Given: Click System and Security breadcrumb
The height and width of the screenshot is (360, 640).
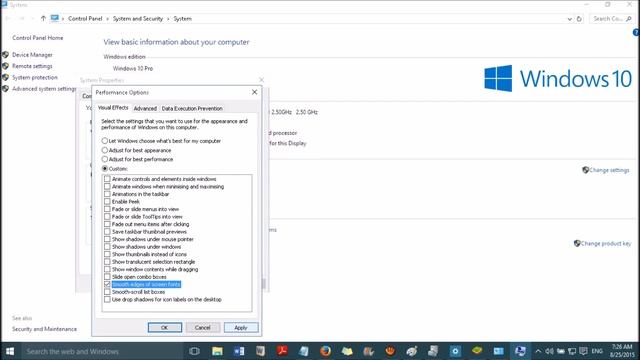Looking at the screenshot, I should click(x=138, y=19).
